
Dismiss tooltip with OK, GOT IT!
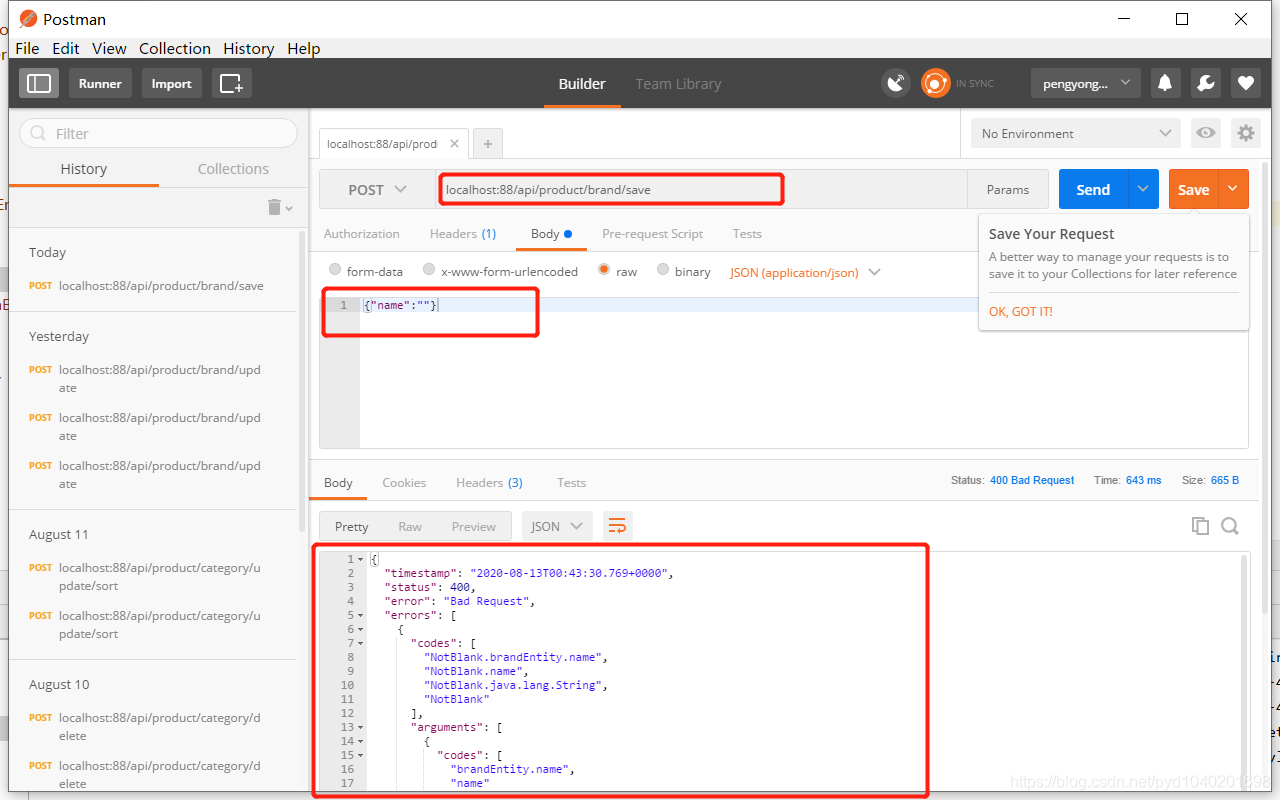tap(1021, 311)
